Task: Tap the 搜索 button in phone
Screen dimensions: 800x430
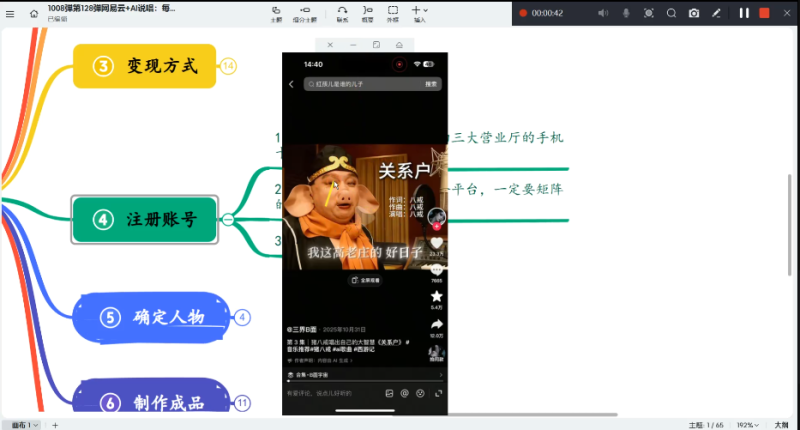Action: (431, 84)
